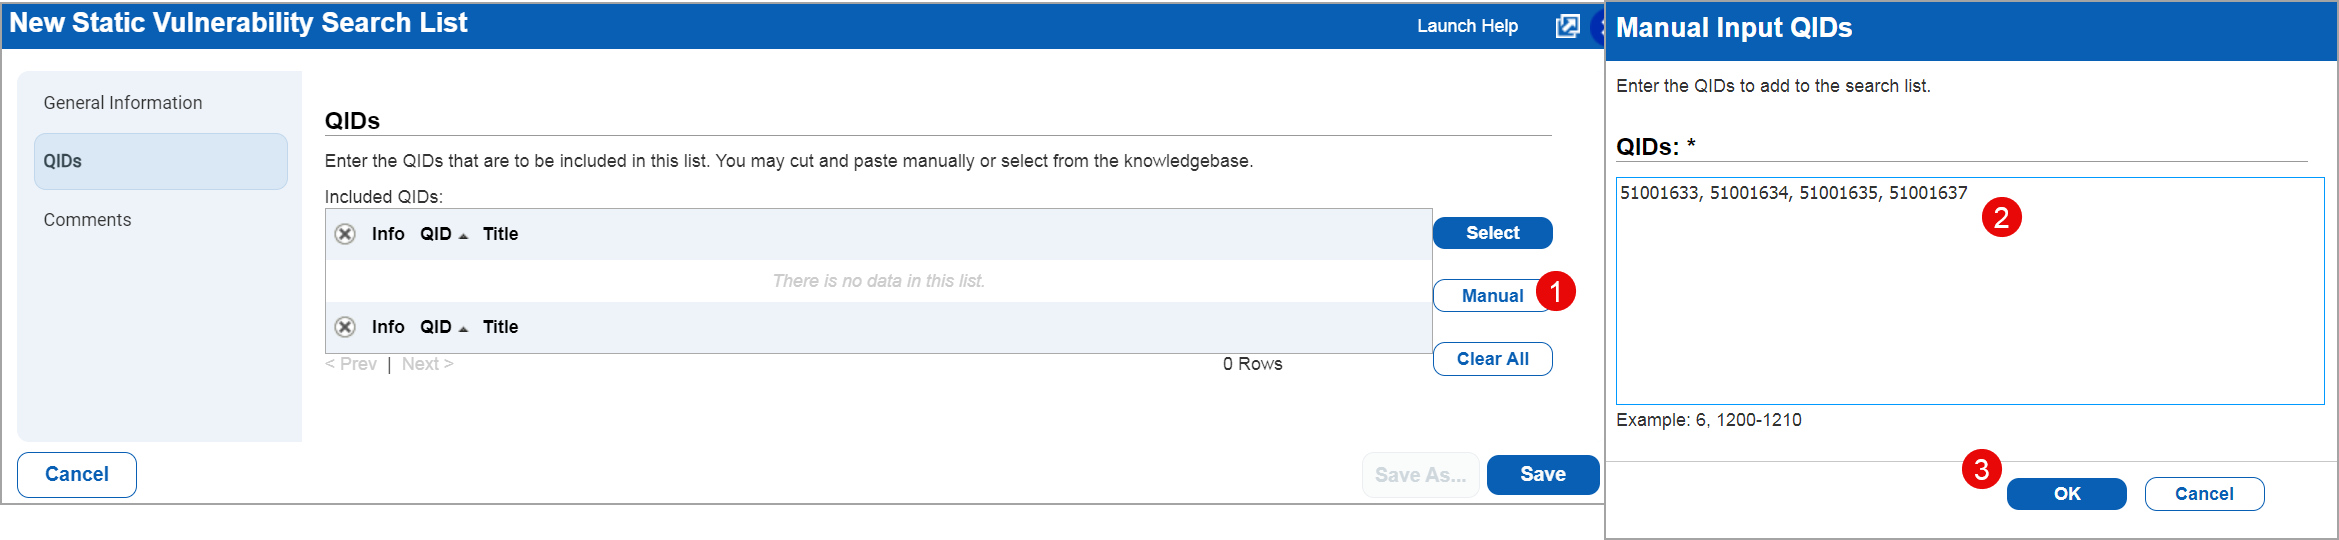This screenshot has height=540, width=2339.
Task: Open the General Information section
Action: click(x=123, y=103)
